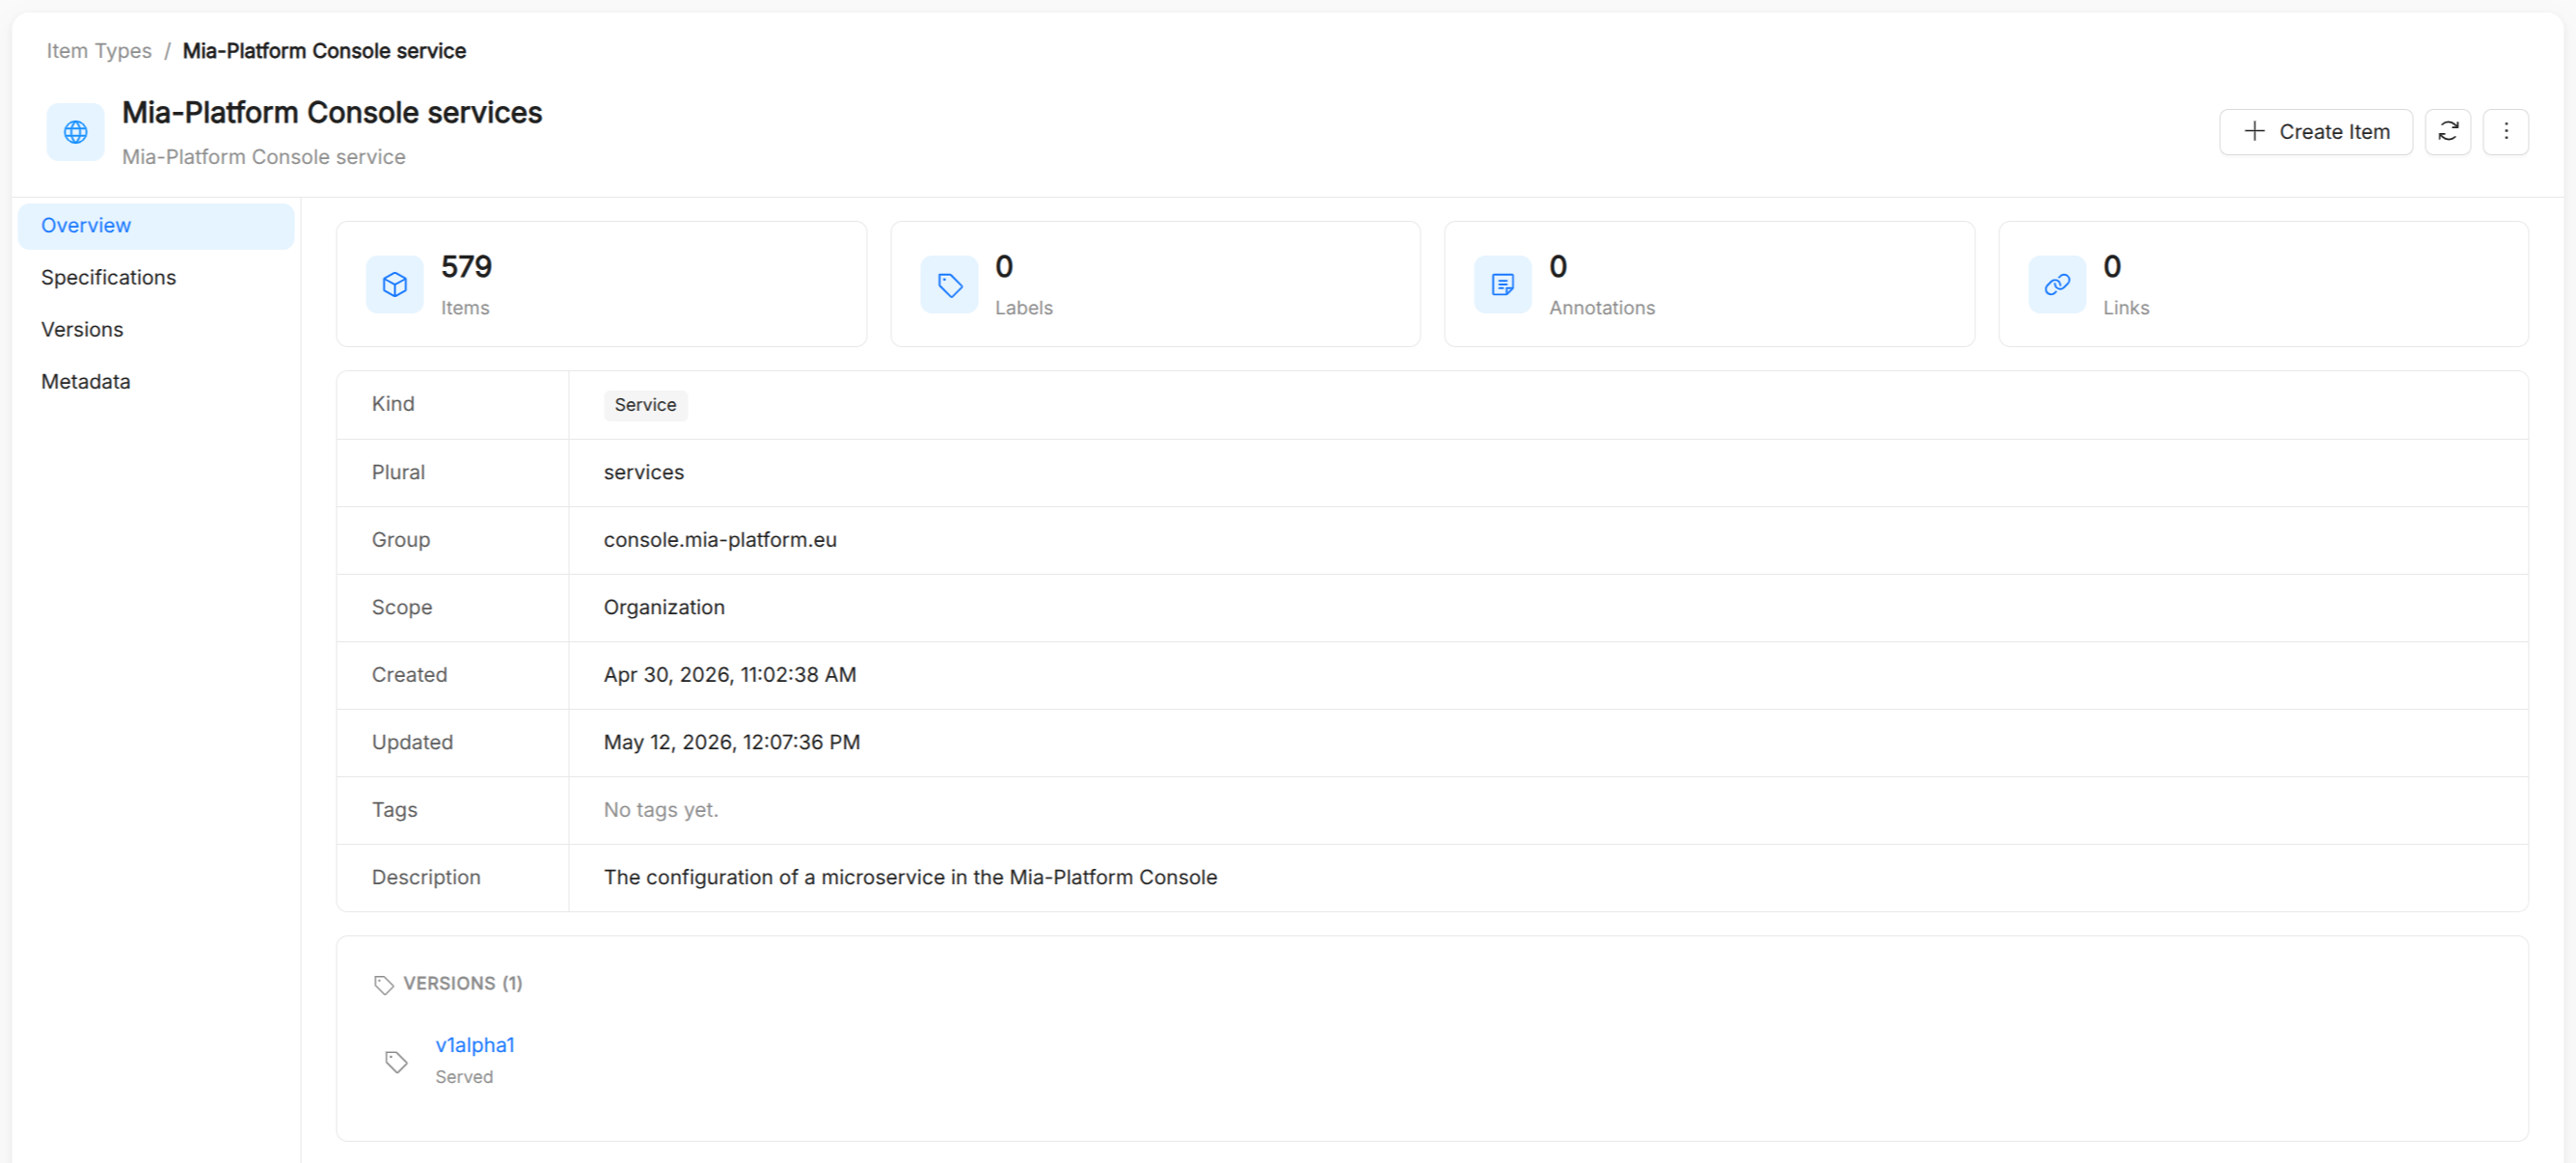Click the refresh icon button
This screenshot has width=2576, height=1163.
[x=2447, y=132]
